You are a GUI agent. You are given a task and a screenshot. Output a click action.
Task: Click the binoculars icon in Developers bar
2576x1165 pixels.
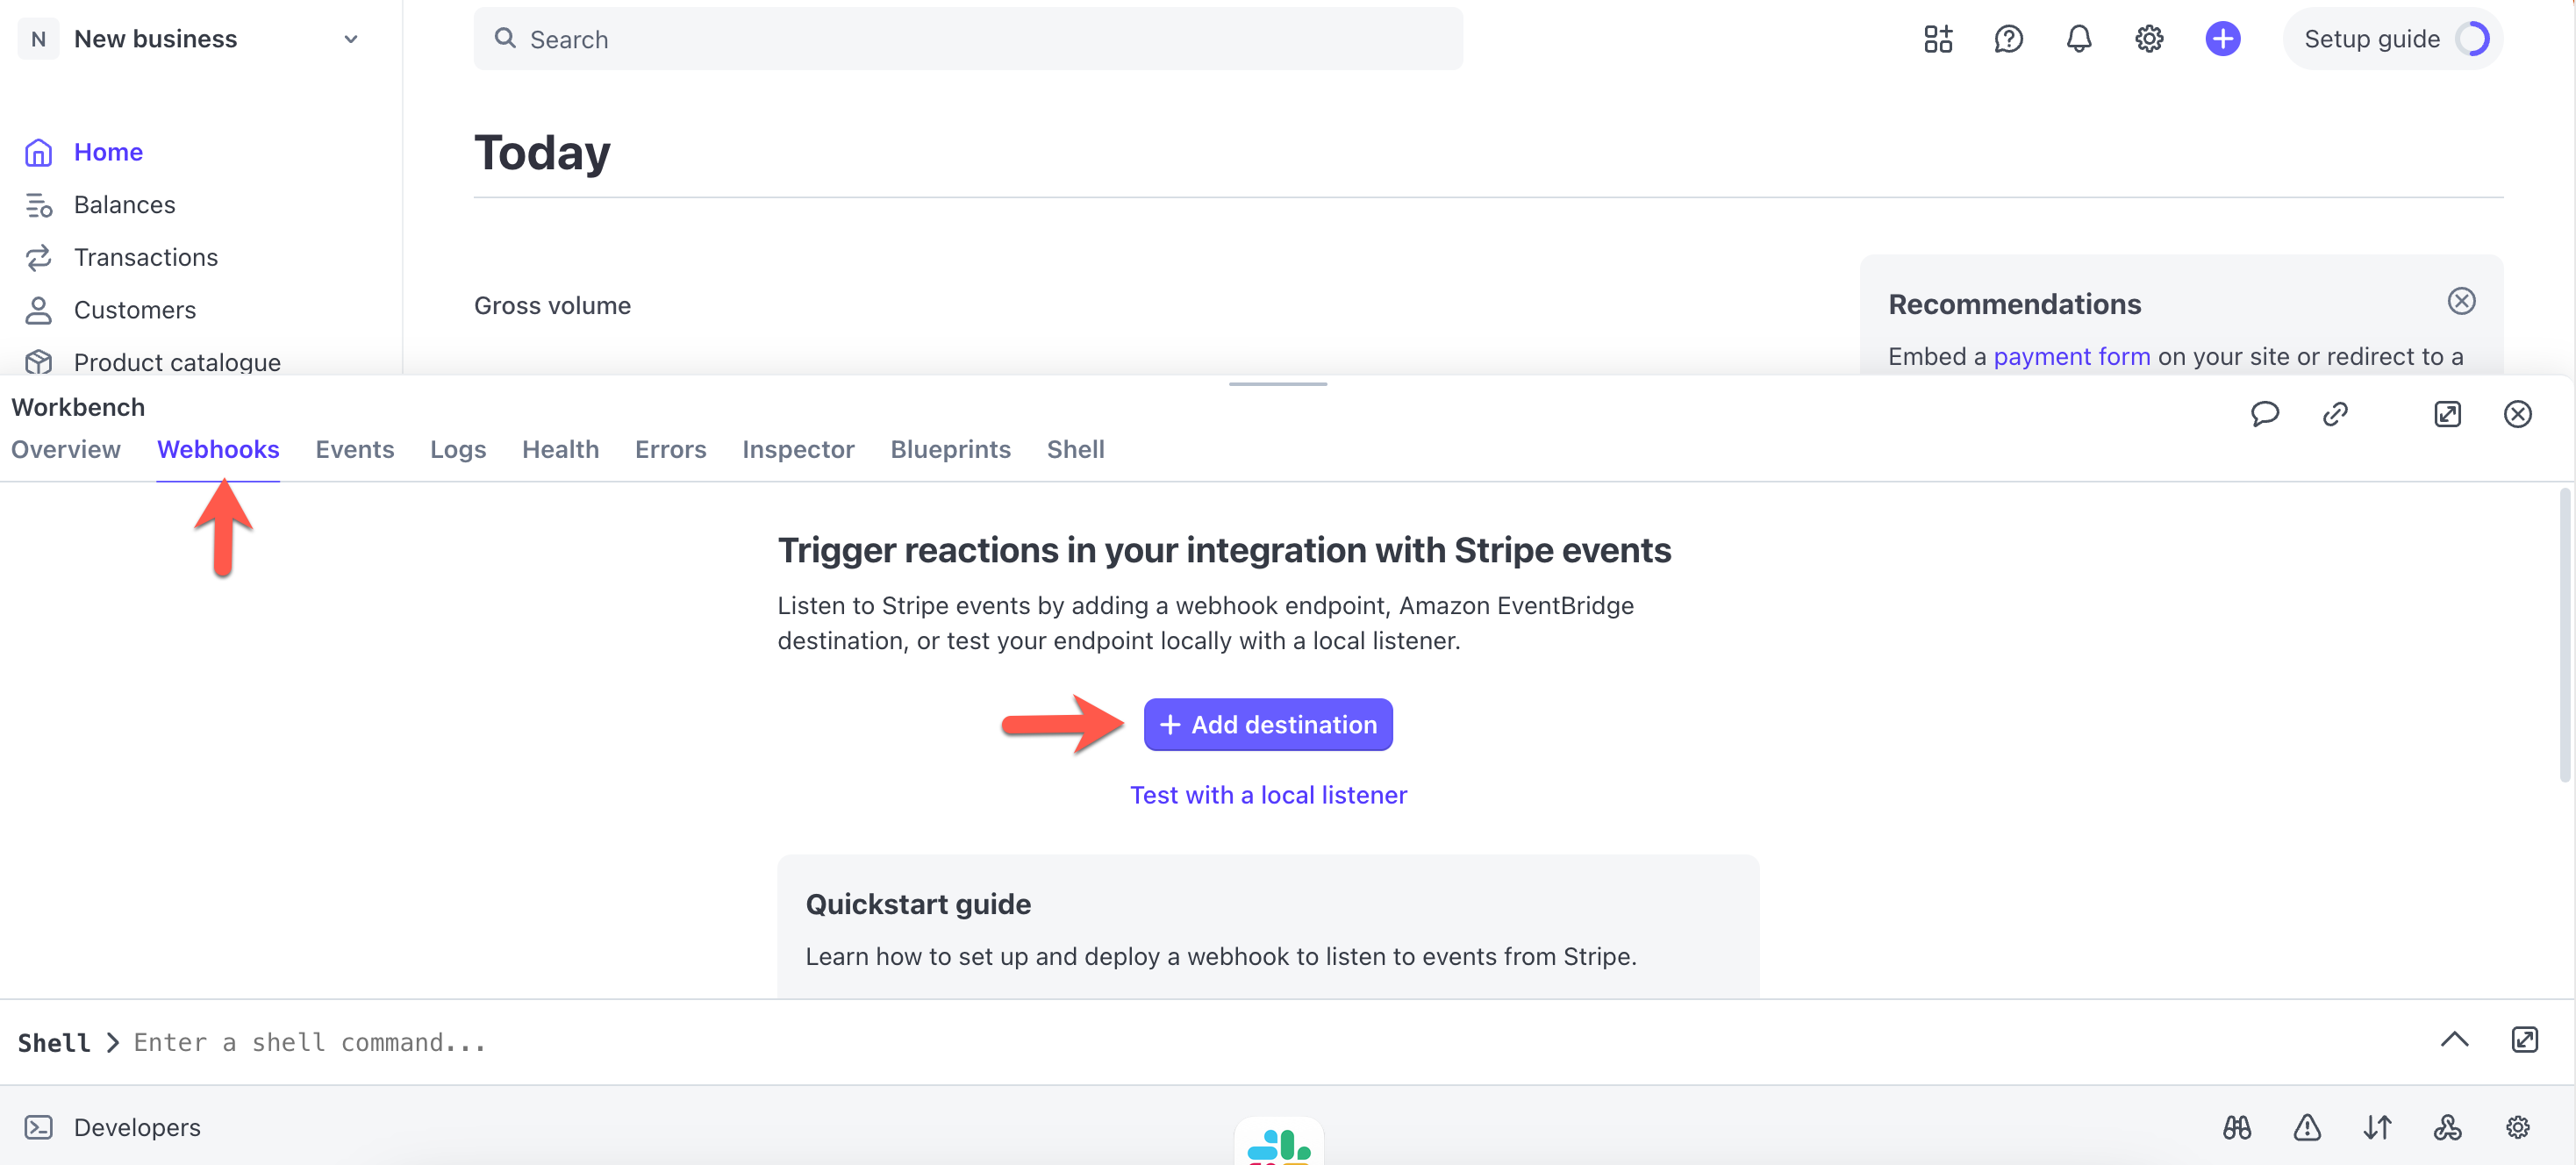[2236, 1127]
